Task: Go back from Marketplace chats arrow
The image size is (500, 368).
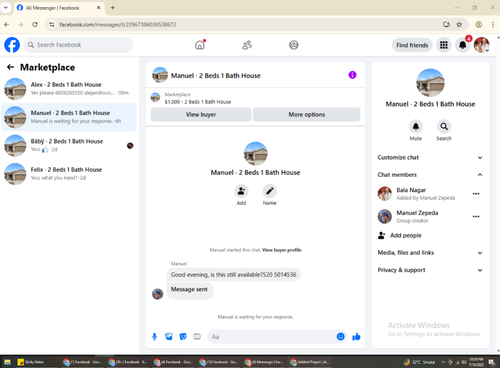Action: pyautogui.click(x=10, y=67)
